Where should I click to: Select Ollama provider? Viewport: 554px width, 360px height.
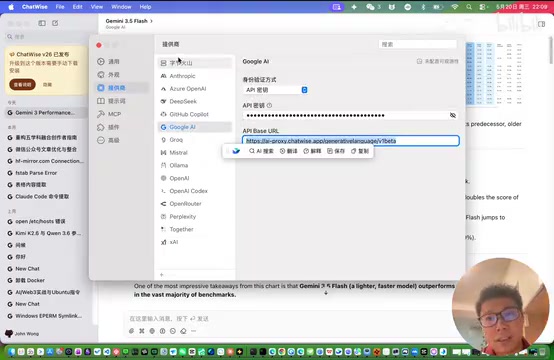(x=195, y=165)
